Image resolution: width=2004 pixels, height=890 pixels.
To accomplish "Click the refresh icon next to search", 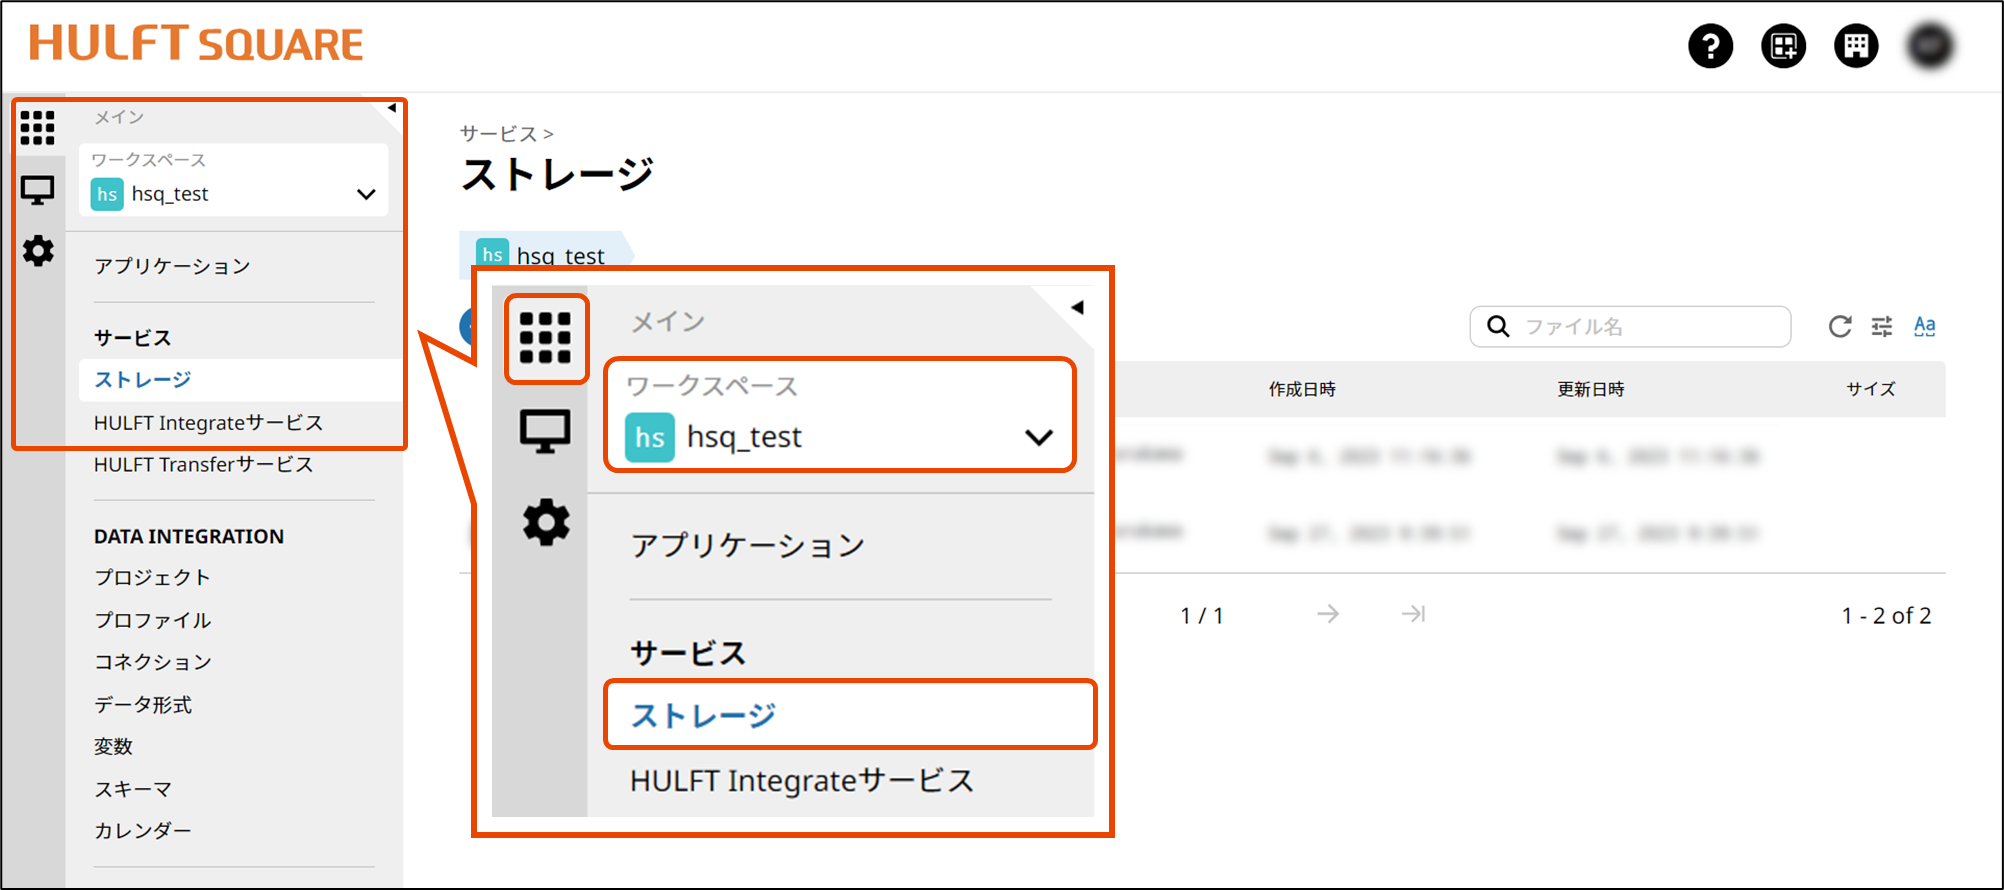I will [1840, 327].
